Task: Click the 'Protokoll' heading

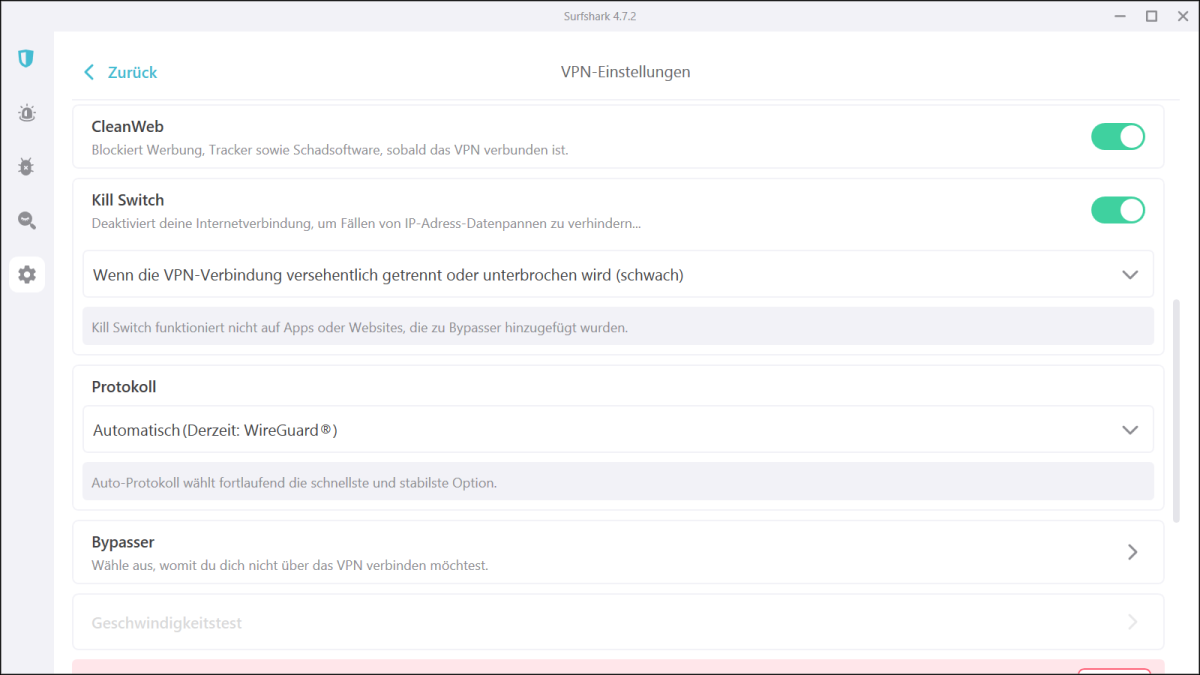Action: tap(124, 387)
